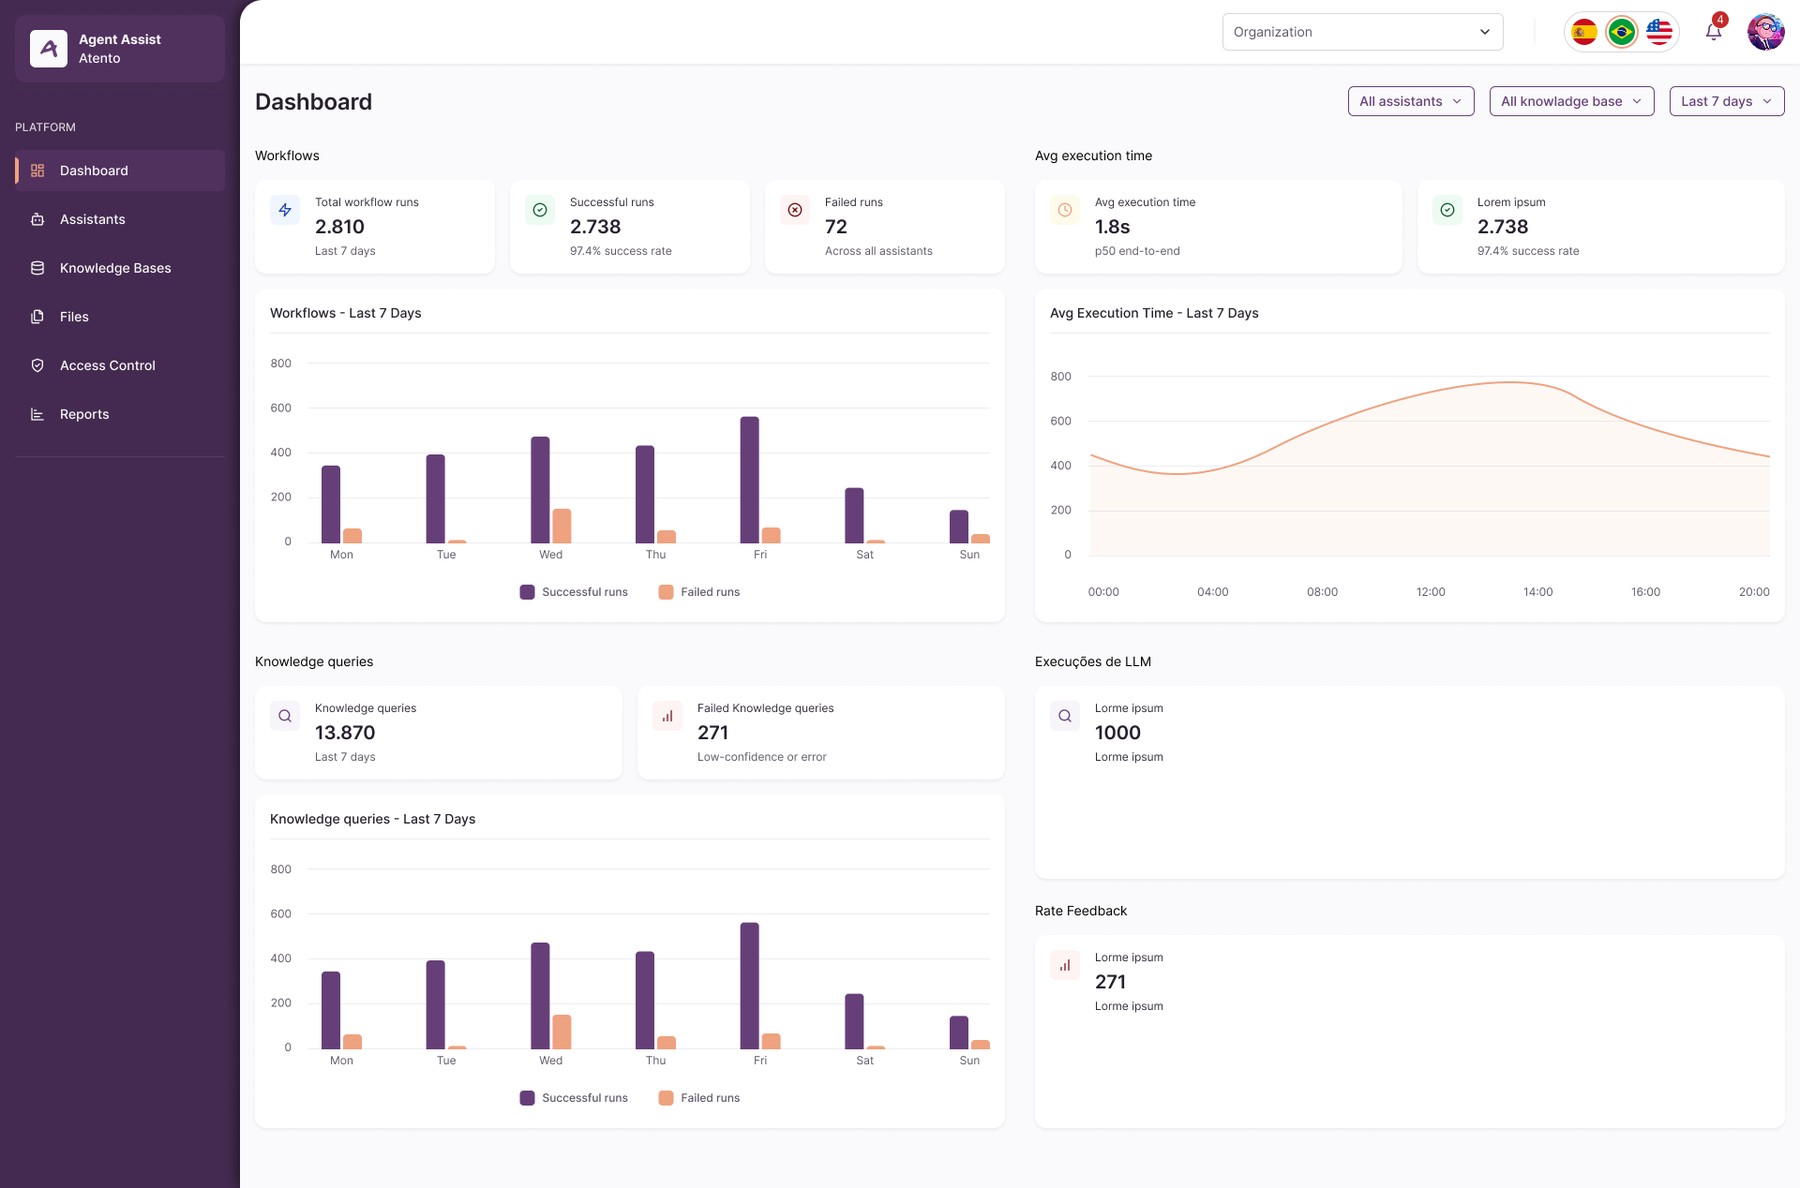Open the Files section
1800x1188 pixels.
coord(120,317)
